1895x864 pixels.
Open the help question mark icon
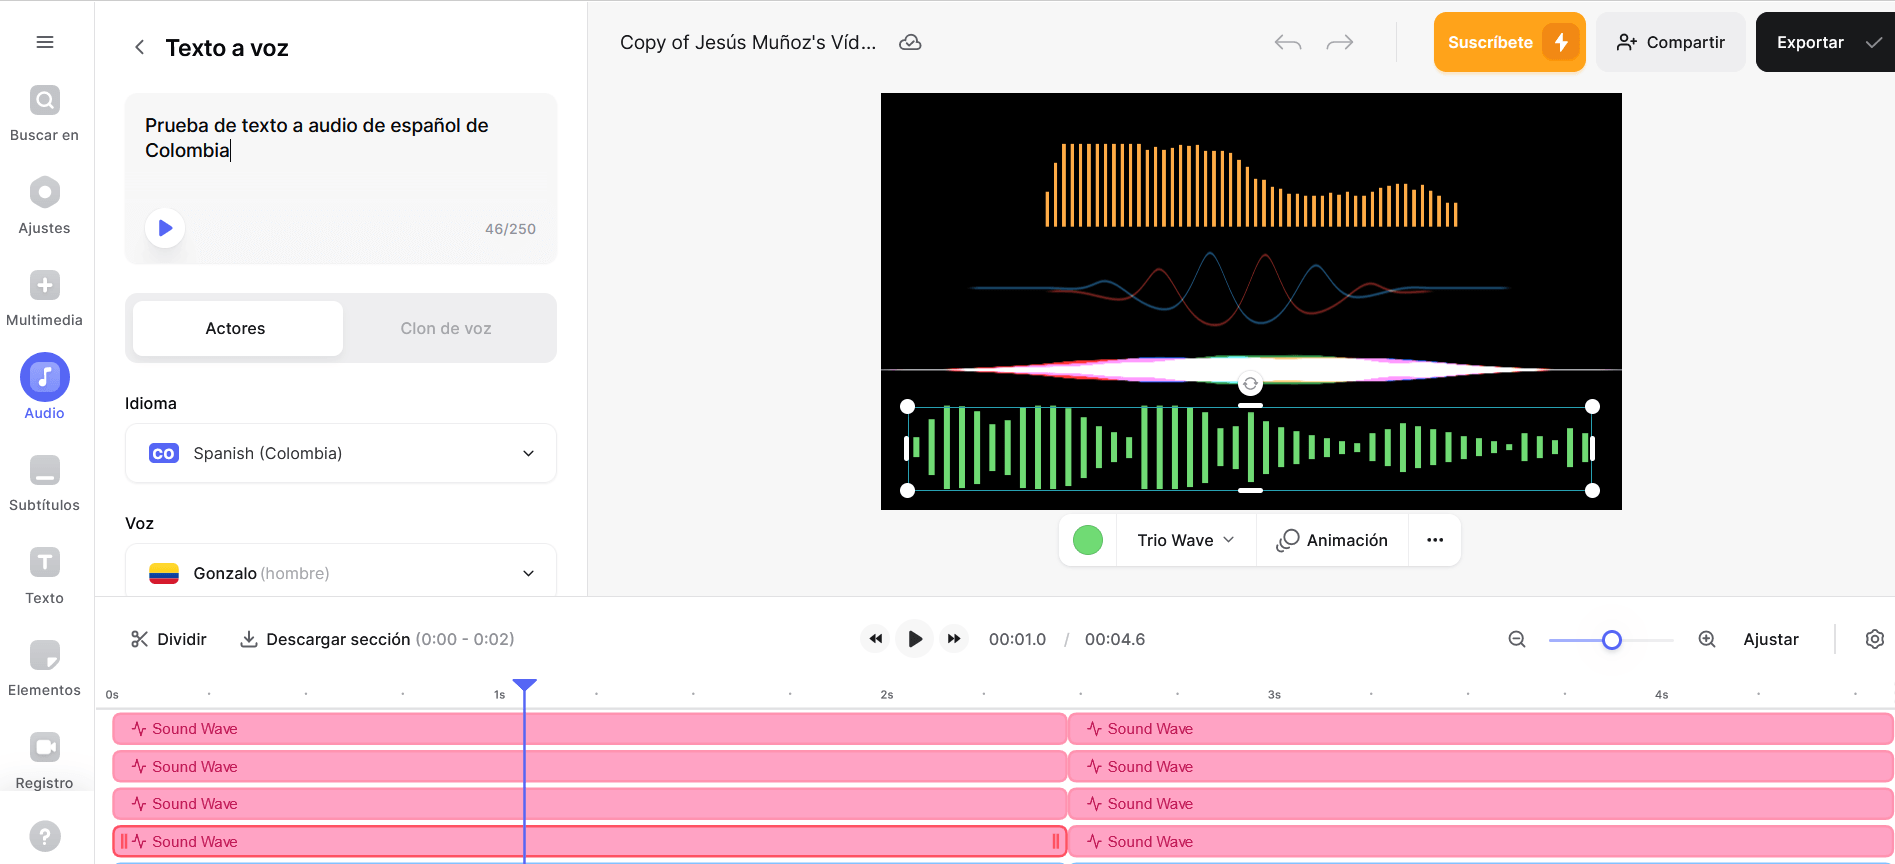(x=44, y=836)
